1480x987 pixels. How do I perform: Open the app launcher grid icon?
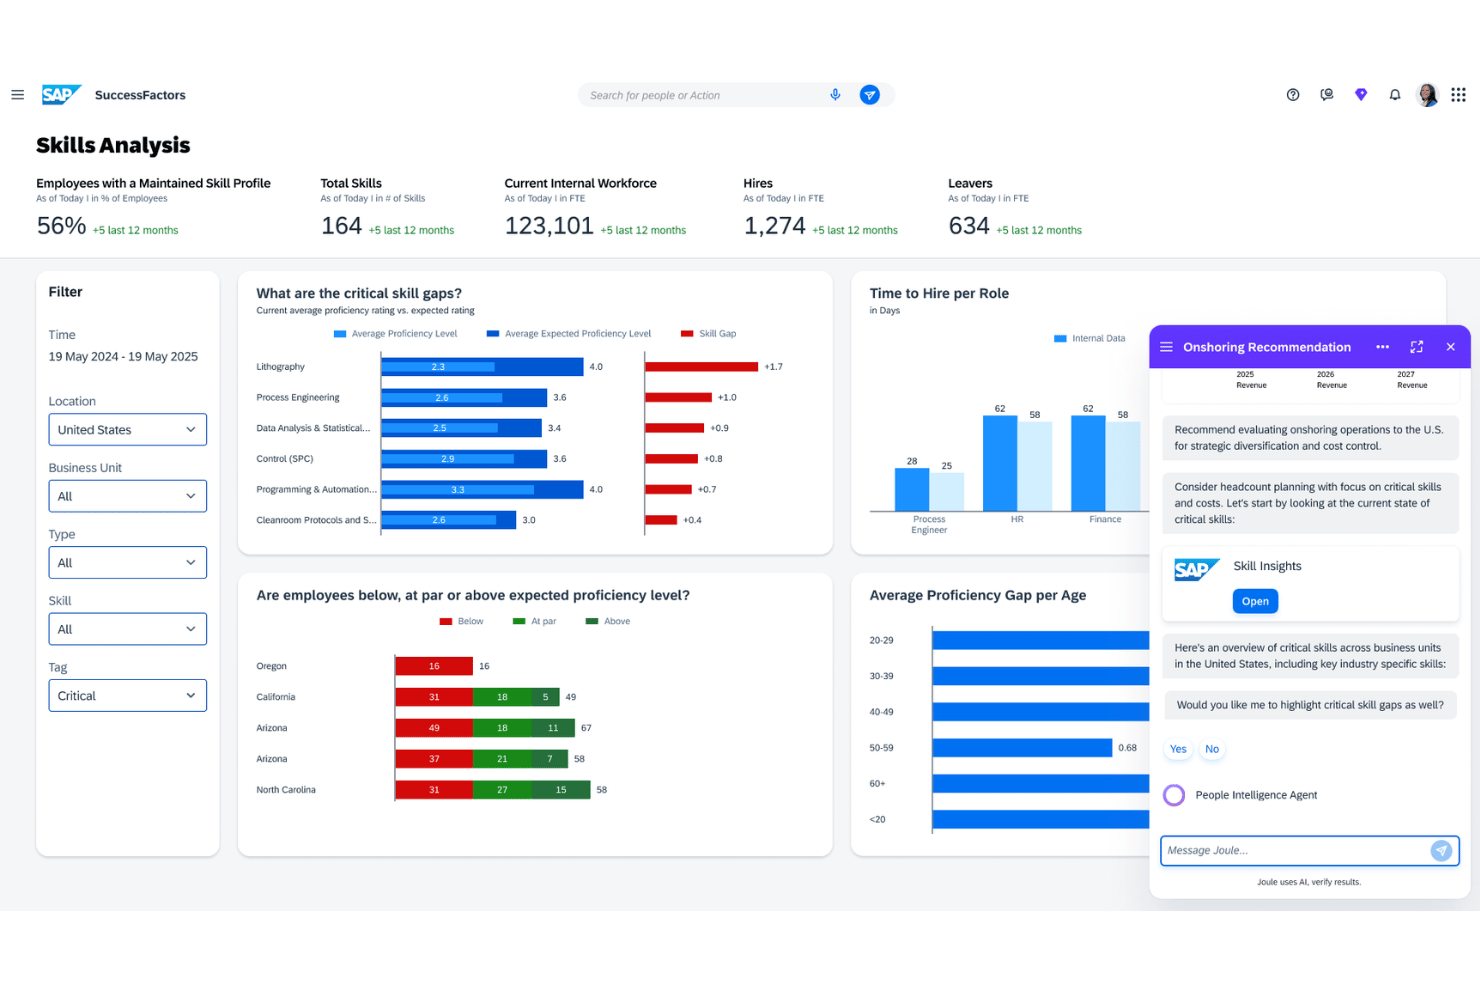[x=1459, y=95]
